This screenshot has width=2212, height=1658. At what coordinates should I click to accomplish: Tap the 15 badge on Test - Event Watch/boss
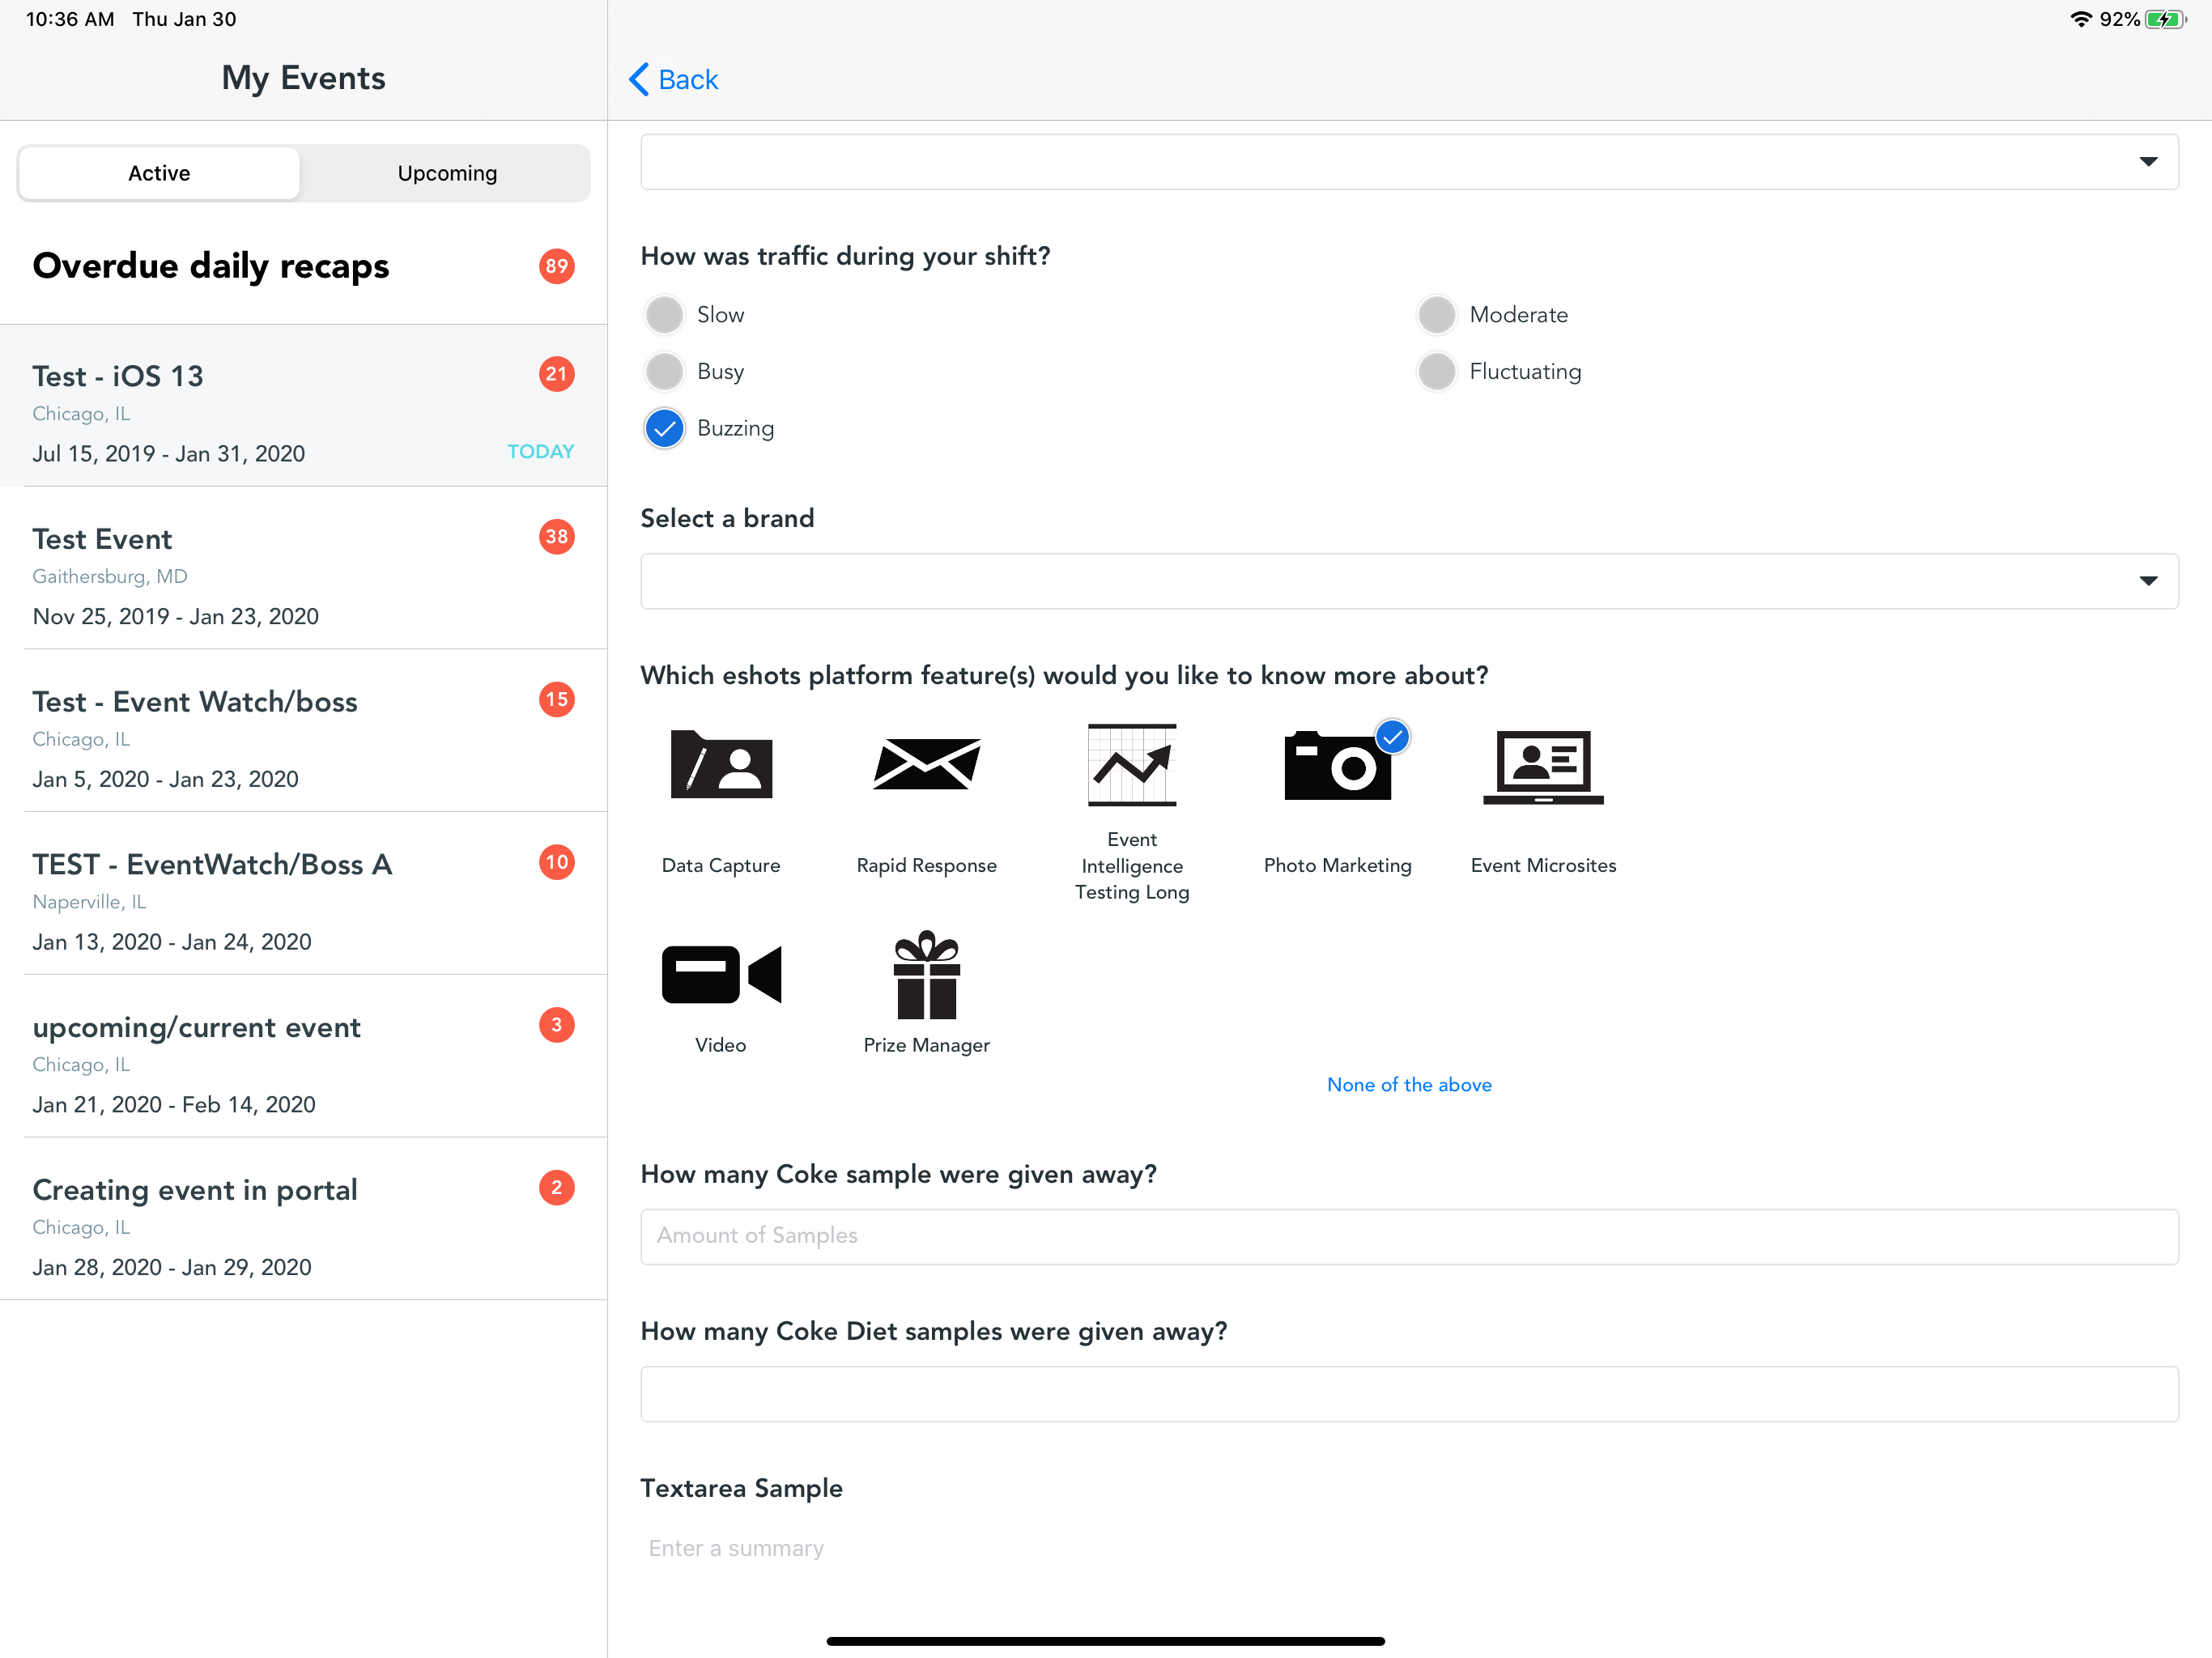[557, 700]
